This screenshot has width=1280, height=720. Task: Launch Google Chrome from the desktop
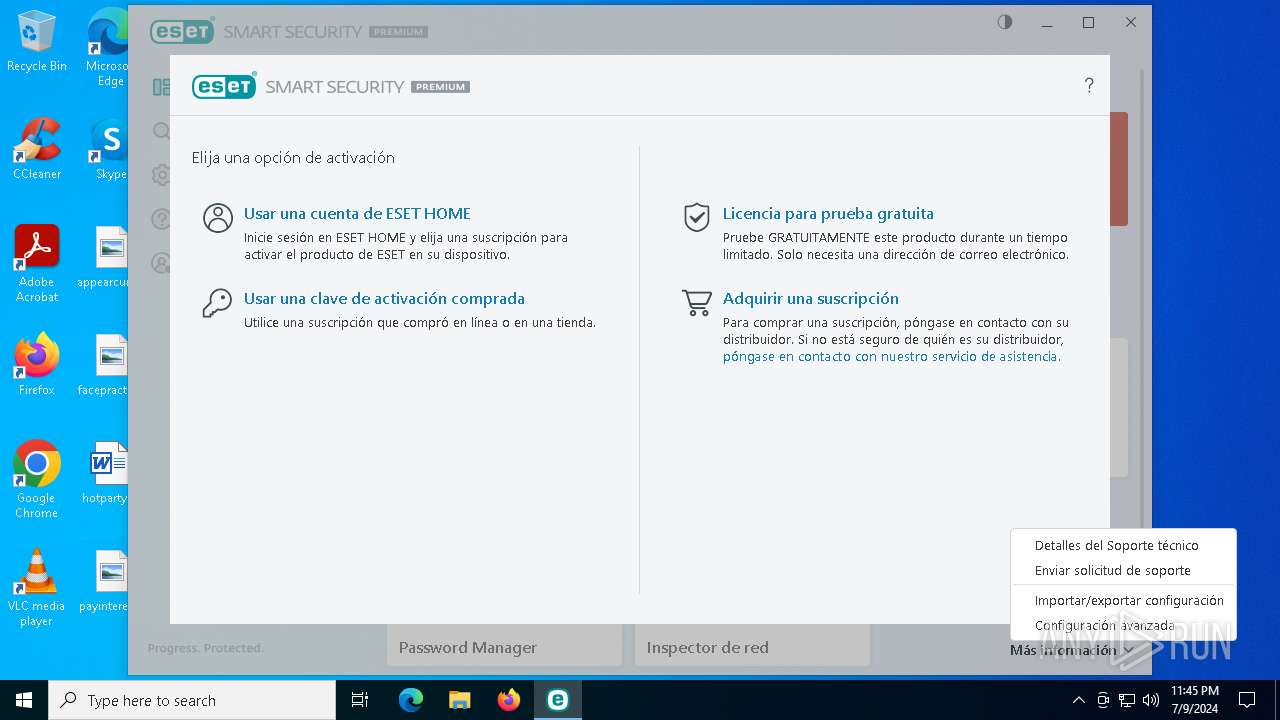click(x=37, y=480)
